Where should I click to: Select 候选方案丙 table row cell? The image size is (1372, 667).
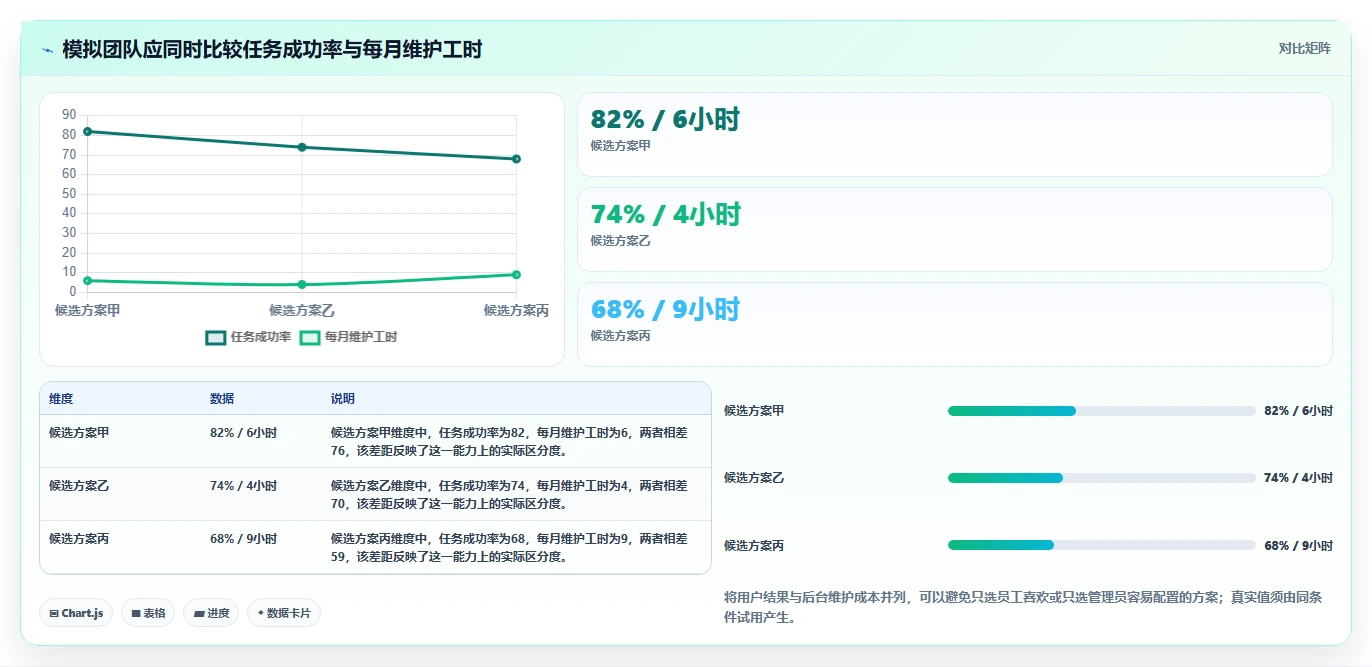pyautogui.click(x=79, y=539)
